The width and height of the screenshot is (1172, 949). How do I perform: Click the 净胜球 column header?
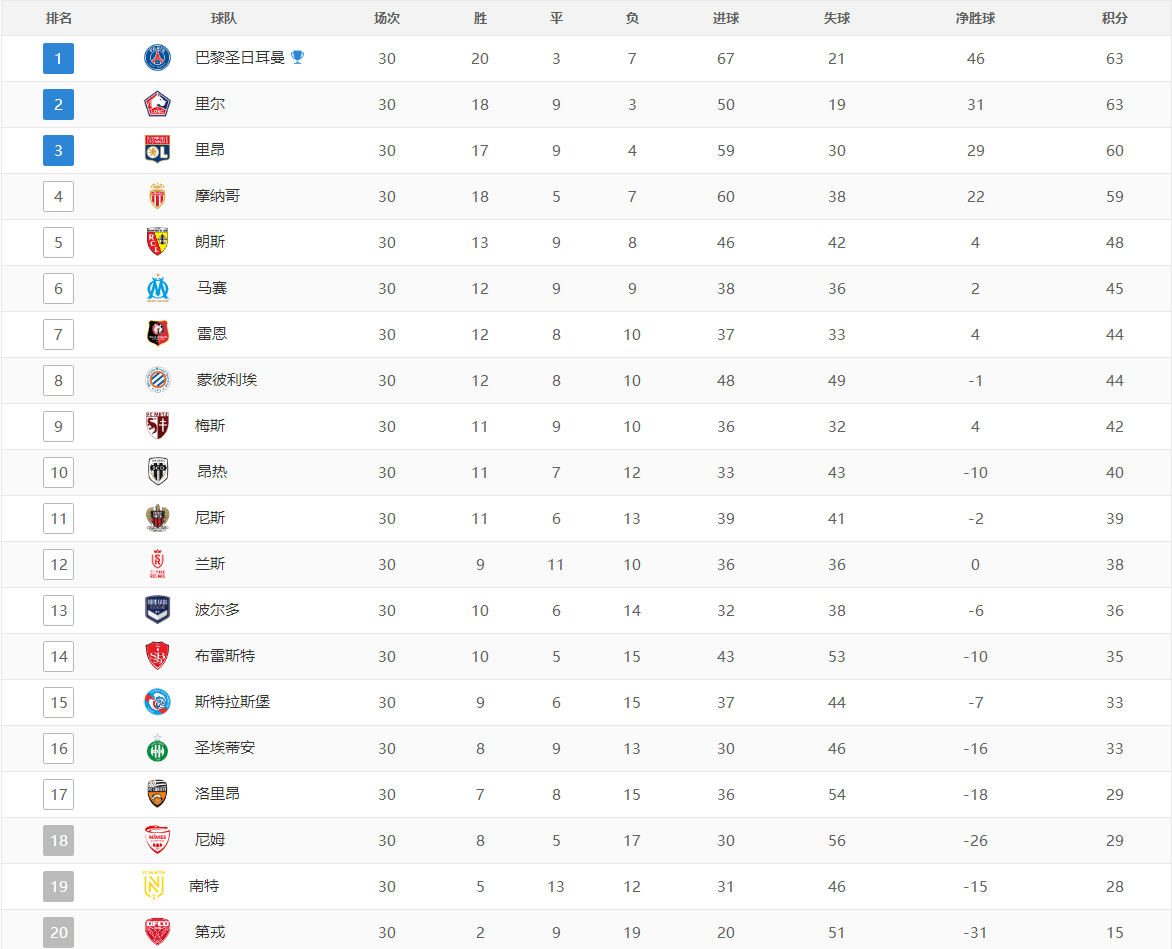975,18
